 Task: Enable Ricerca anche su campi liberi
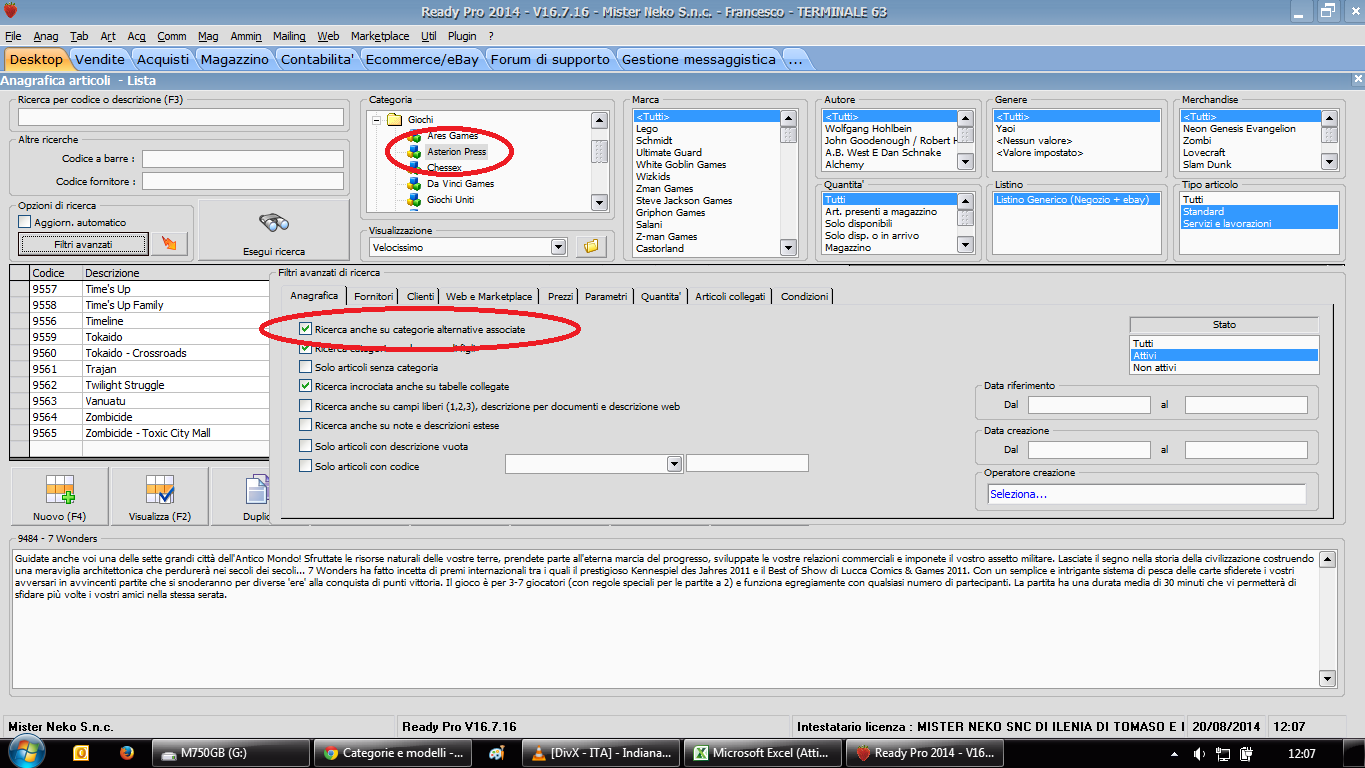tap(306, 406)
